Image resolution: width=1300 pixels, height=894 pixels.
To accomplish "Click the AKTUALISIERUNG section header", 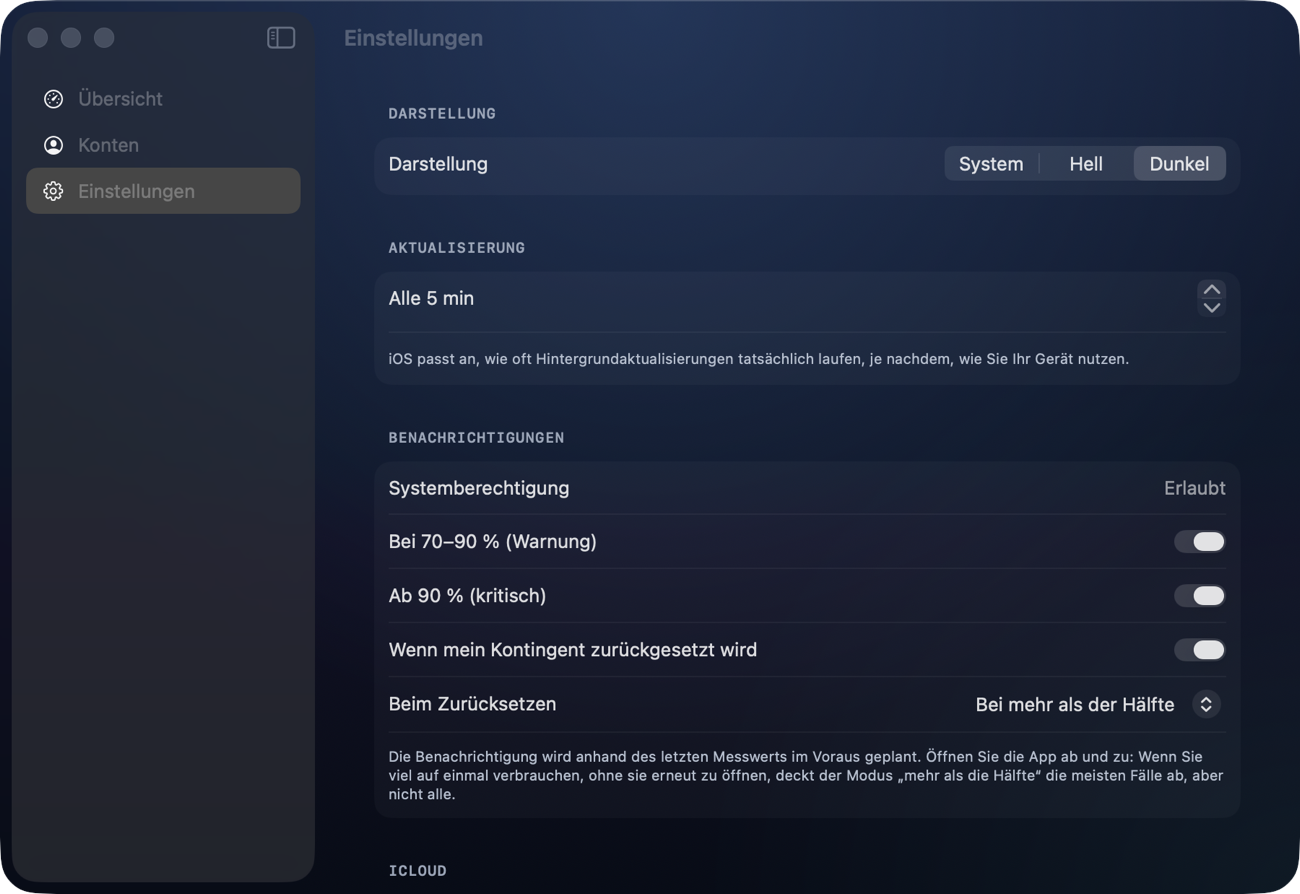I will coord(457,248).
